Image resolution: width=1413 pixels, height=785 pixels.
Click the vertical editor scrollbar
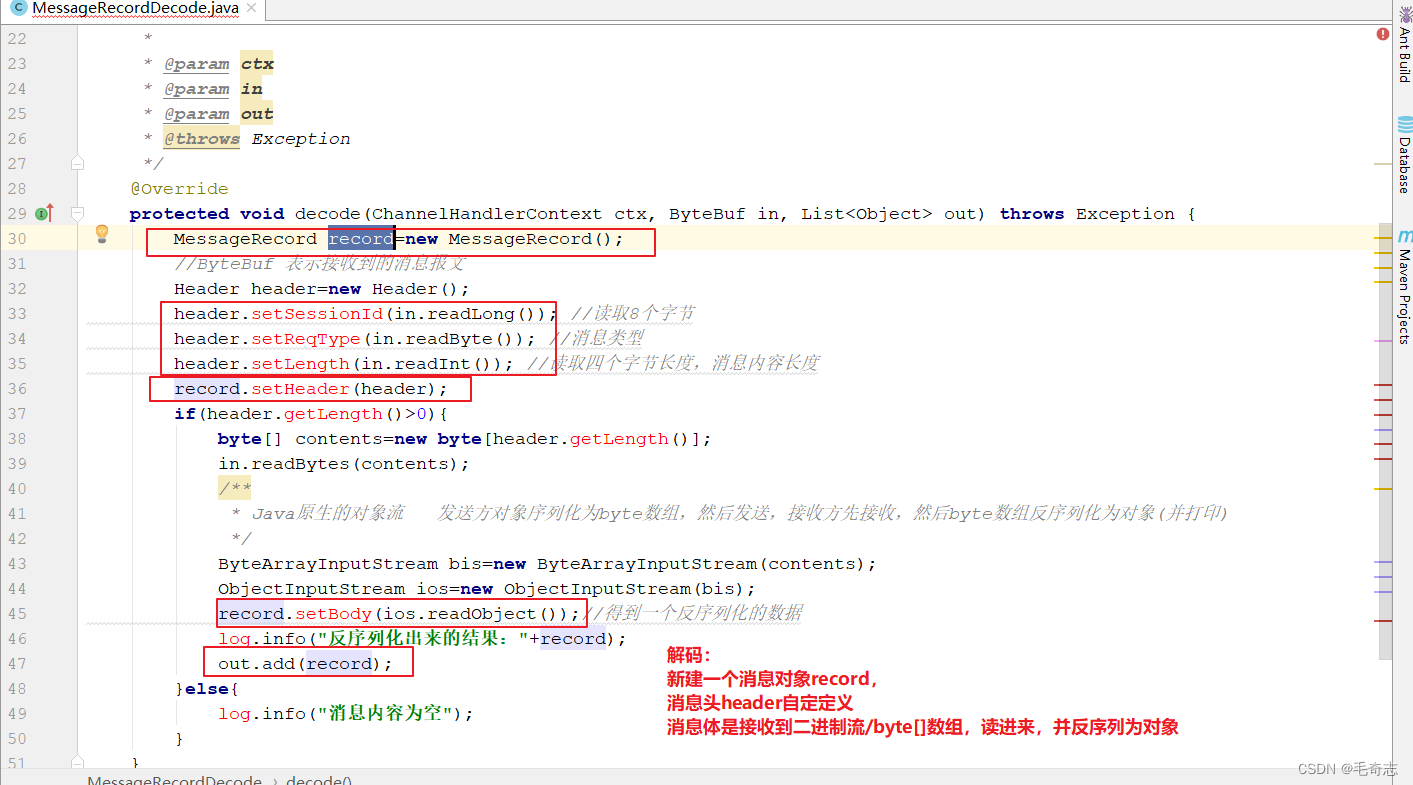tap(1384, 440)
